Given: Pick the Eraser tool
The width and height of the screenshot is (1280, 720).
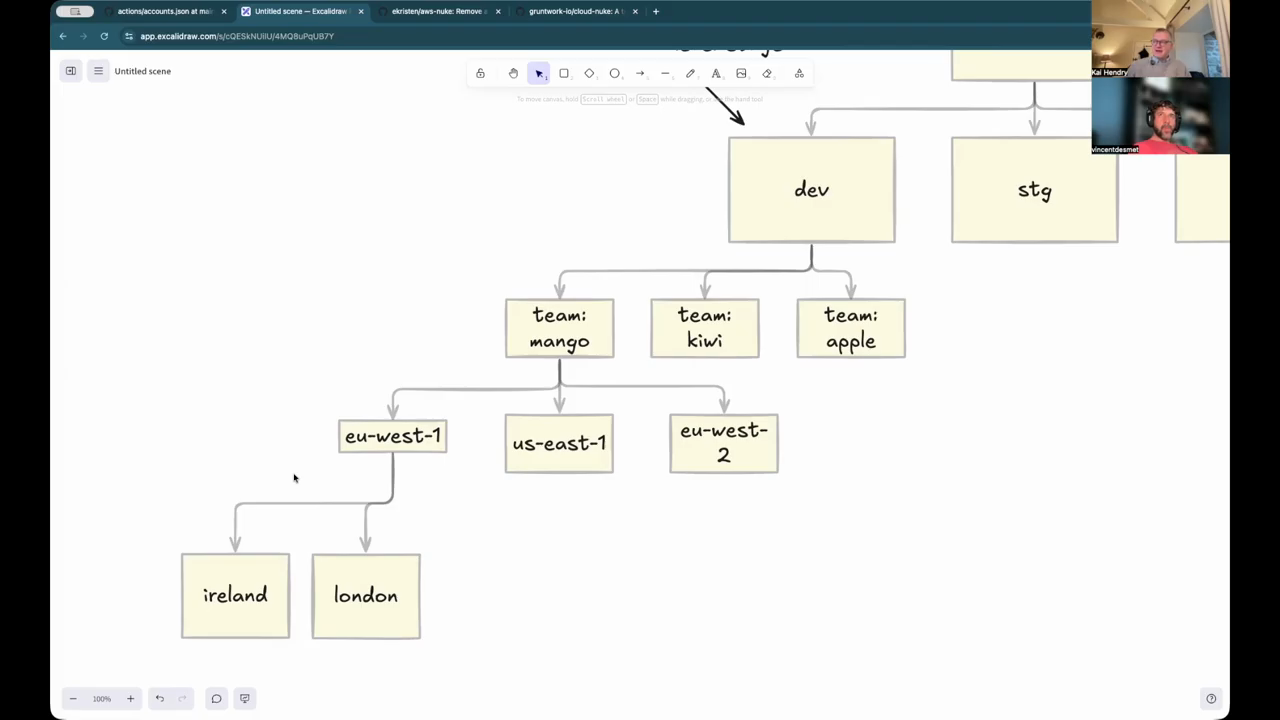Looking at the screenshot, I should tap(767, 73).
